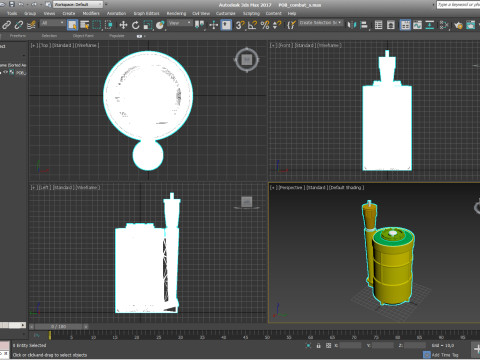Image resolution: width=480 pixels, height=360 pixels.
Task: Click the Bind to Space Warp icon
Action: 31,25
